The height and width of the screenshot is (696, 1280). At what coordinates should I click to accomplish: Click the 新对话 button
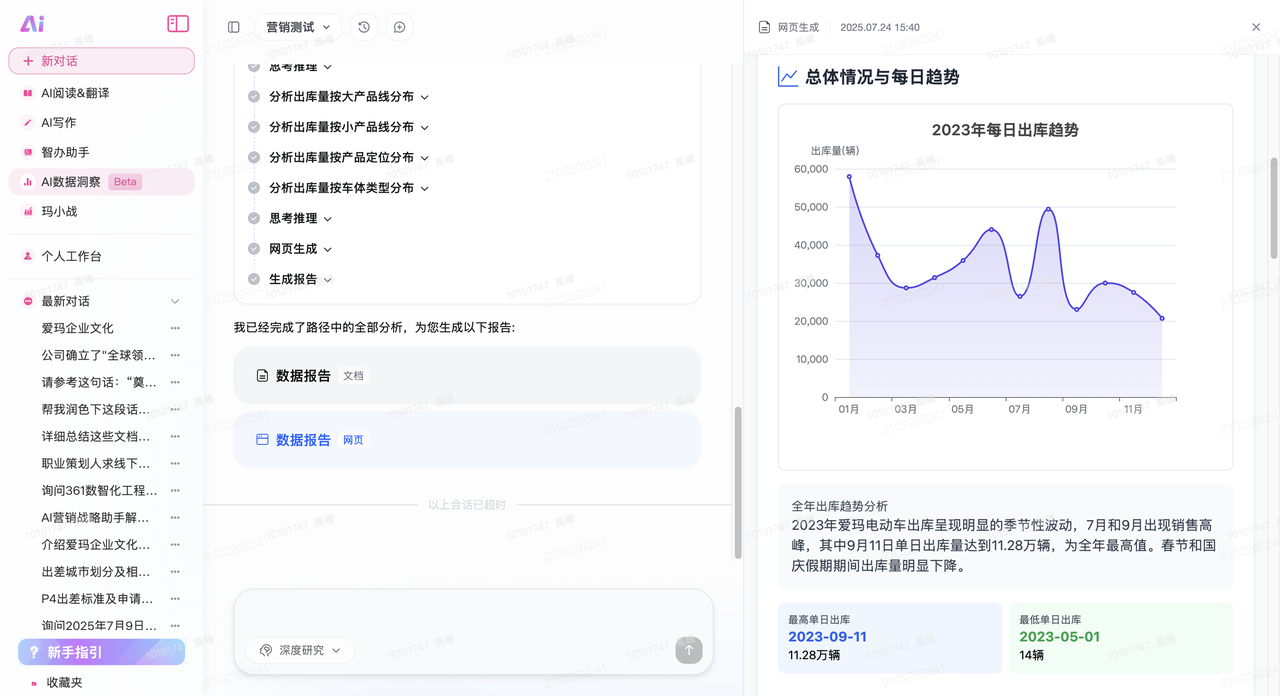coord(101,61)
